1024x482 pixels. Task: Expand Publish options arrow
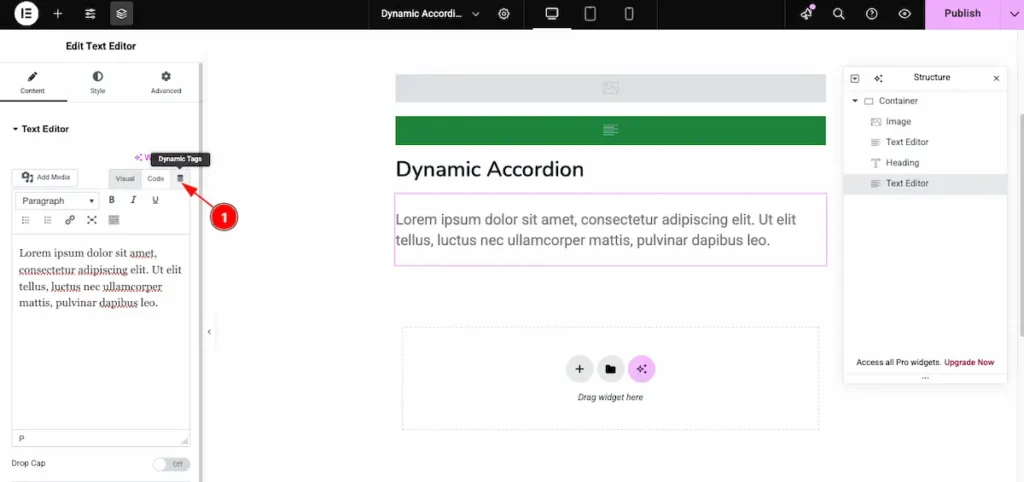[x=1005, y=14]
